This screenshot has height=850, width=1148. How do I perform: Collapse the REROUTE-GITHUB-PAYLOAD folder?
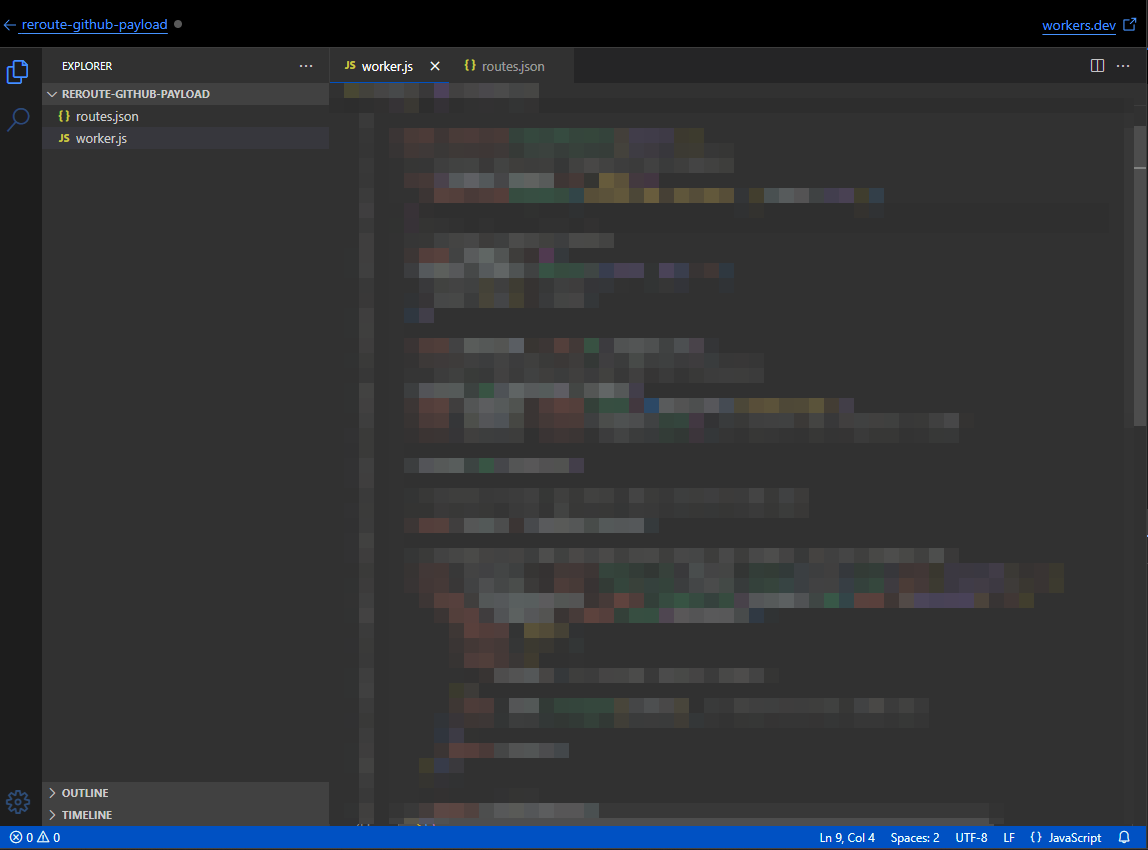pos(135,94)
